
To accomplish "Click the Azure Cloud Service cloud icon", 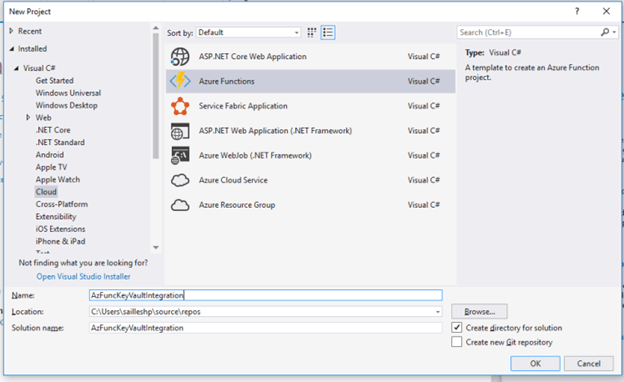I will click(x=180, y=180).
